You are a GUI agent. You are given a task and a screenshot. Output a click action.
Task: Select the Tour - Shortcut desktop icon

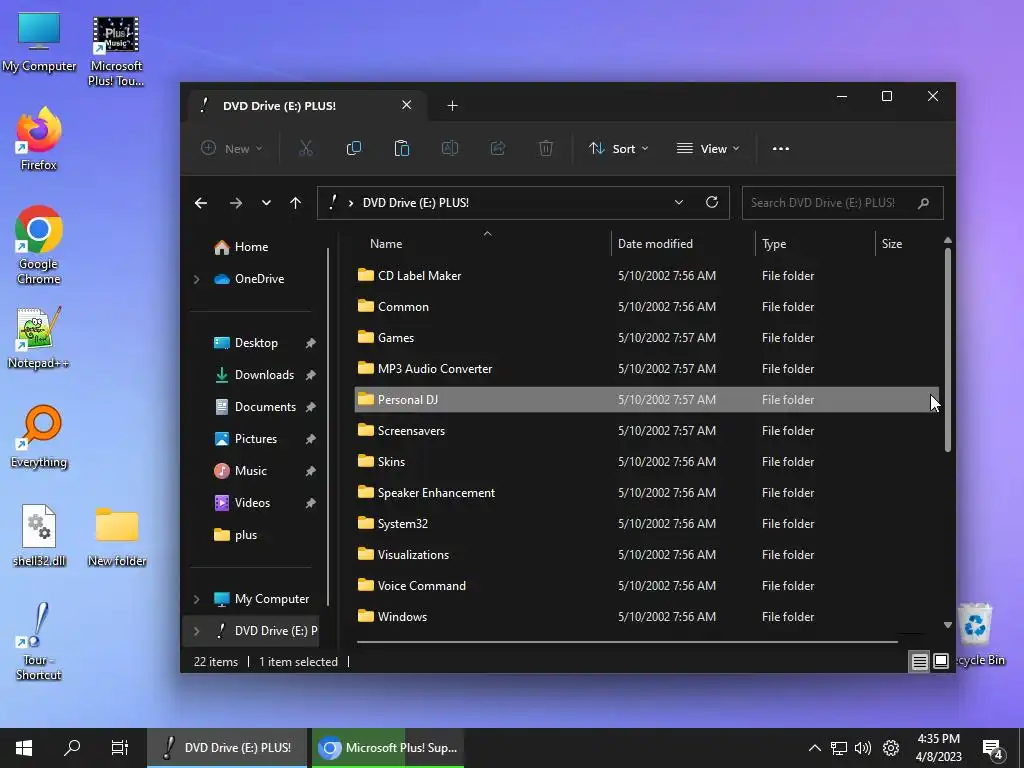39,641
